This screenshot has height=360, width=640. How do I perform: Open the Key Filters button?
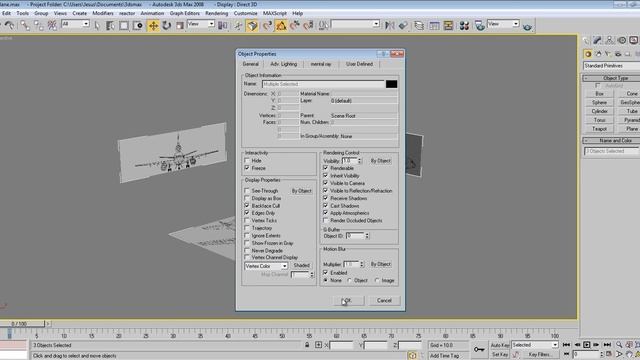540,355
